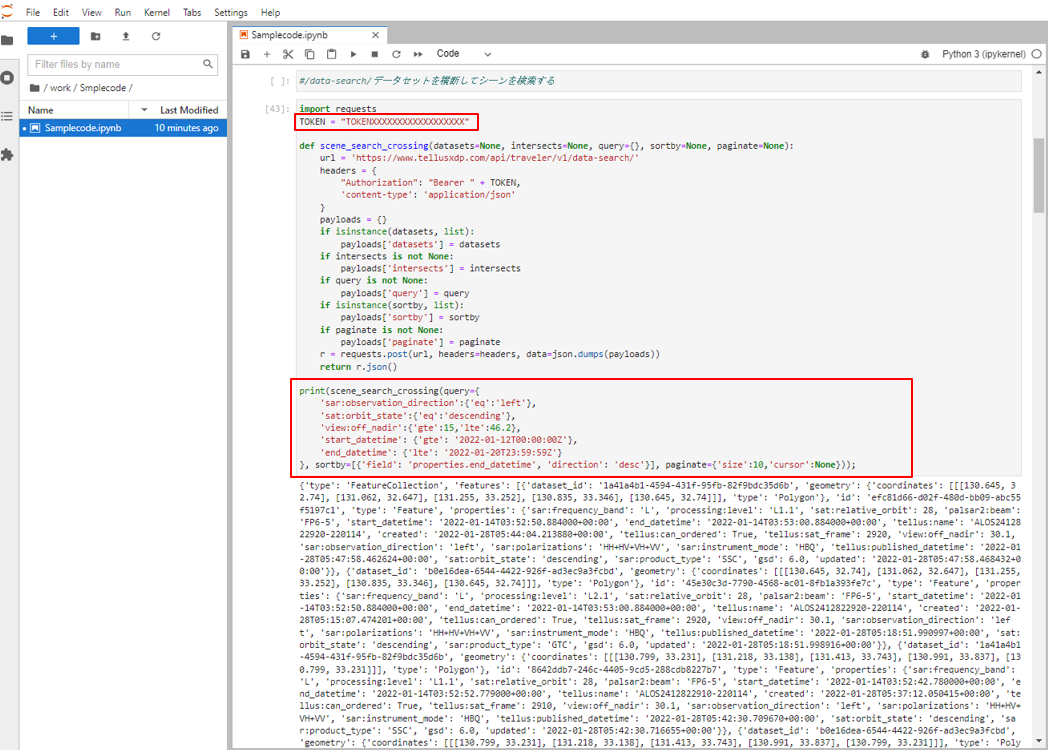
Task: Click the blue new launcher plus button
Action: click(x=53, y=36)
